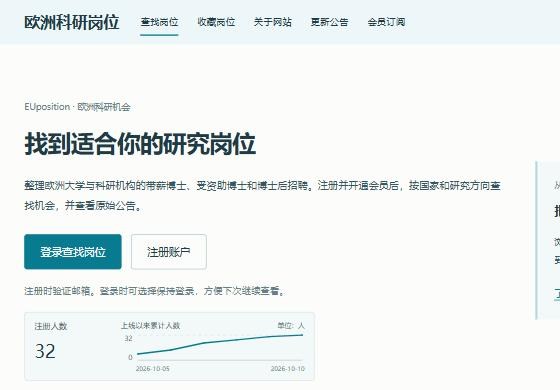
Task: Click the 欧洲科研岗位 site logo
Action: click(x=71, y=22)
